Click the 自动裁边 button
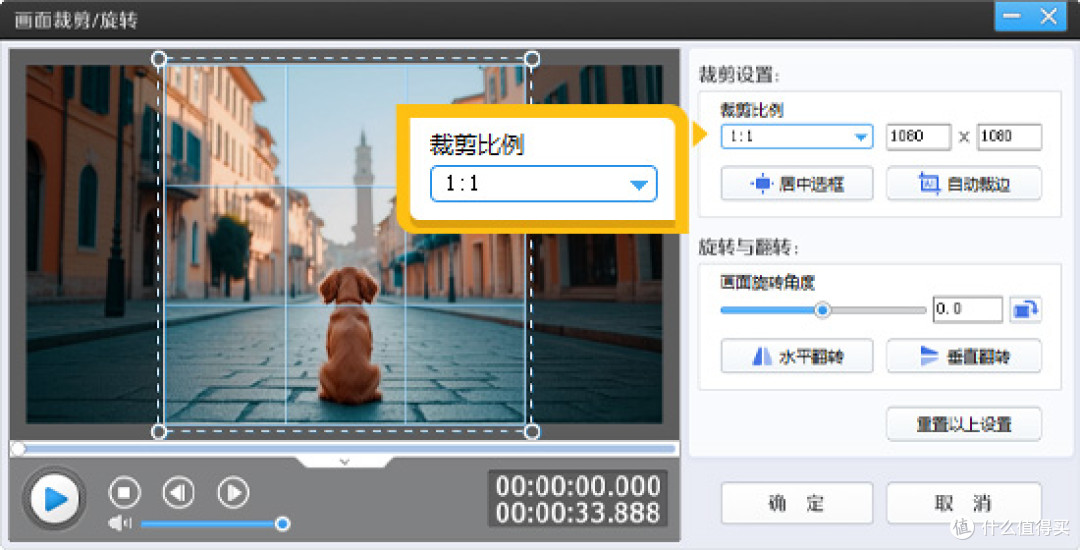 (964, 184)
